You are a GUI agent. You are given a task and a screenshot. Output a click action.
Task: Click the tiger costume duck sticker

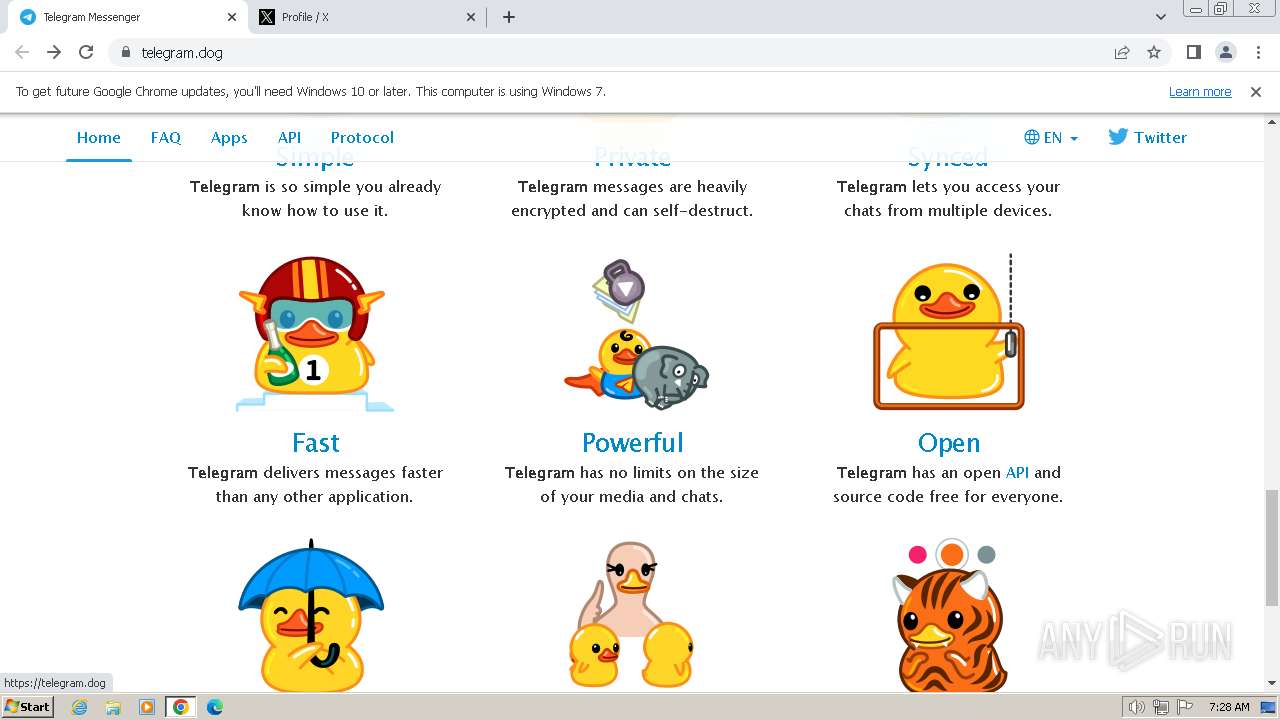pos(949,615)
